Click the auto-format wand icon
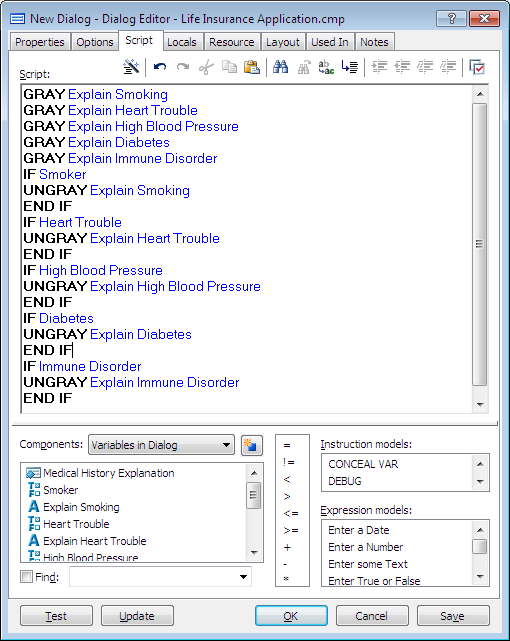Viewport: 510px width, 641px height. click(x=132, y=67)
